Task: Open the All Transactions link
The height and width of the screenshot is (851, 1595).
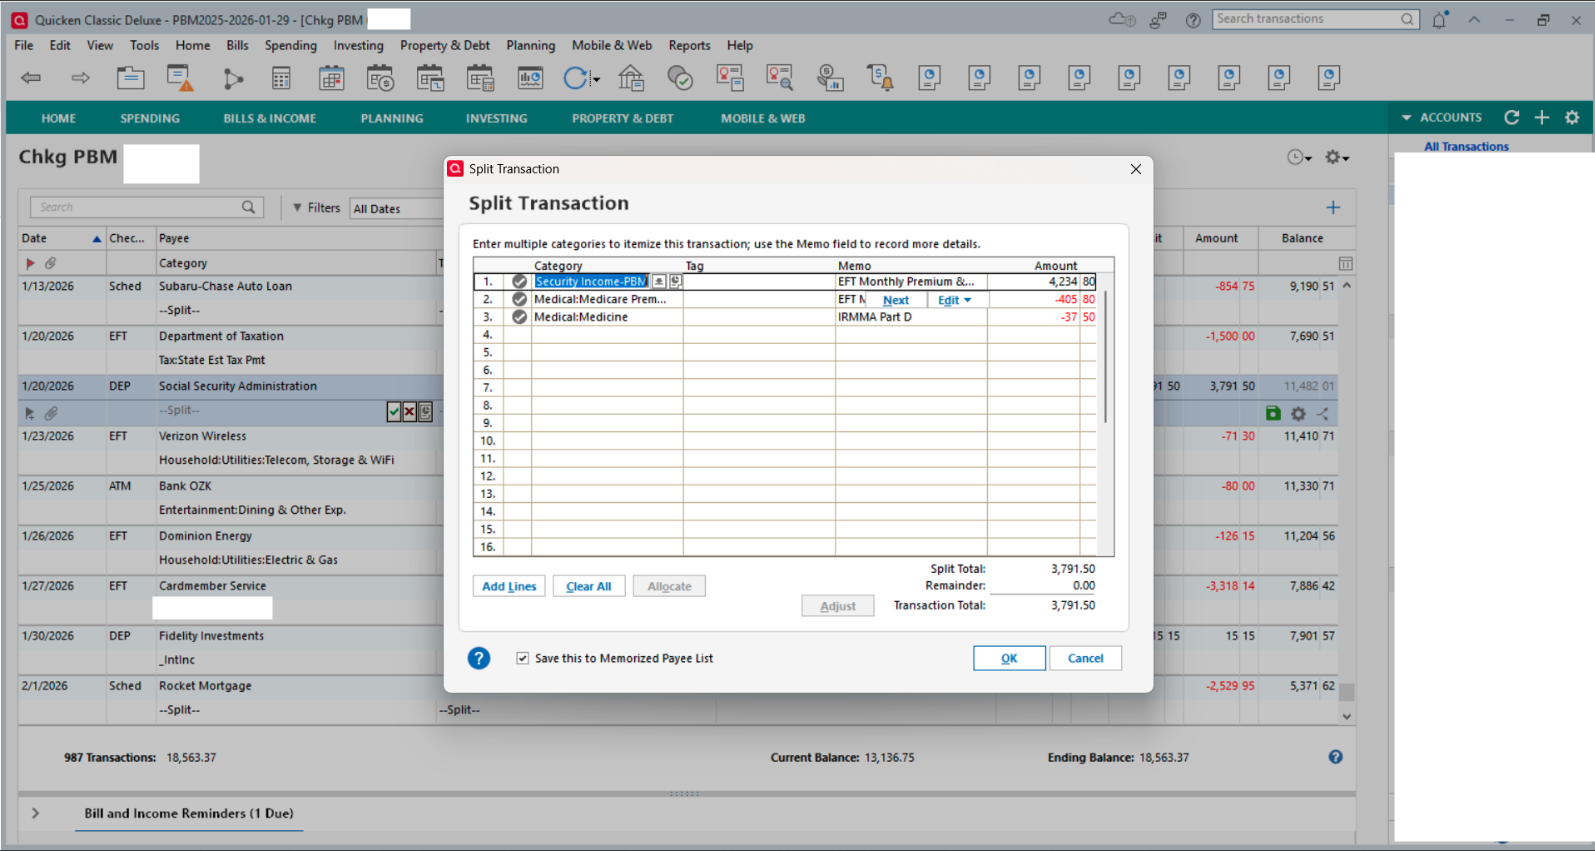Action: (1466, 146)
